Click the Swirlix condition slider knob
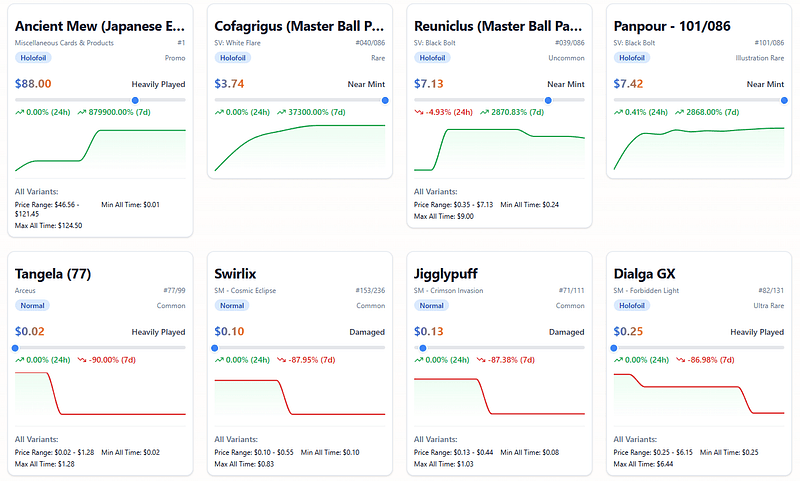 point(215,348)
